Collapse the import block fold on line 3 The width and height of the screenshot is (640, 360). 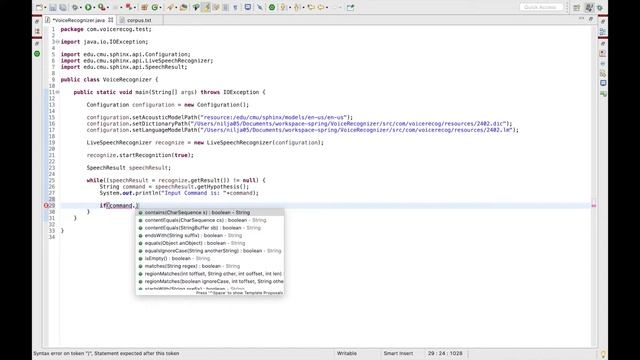coord(58,42)
